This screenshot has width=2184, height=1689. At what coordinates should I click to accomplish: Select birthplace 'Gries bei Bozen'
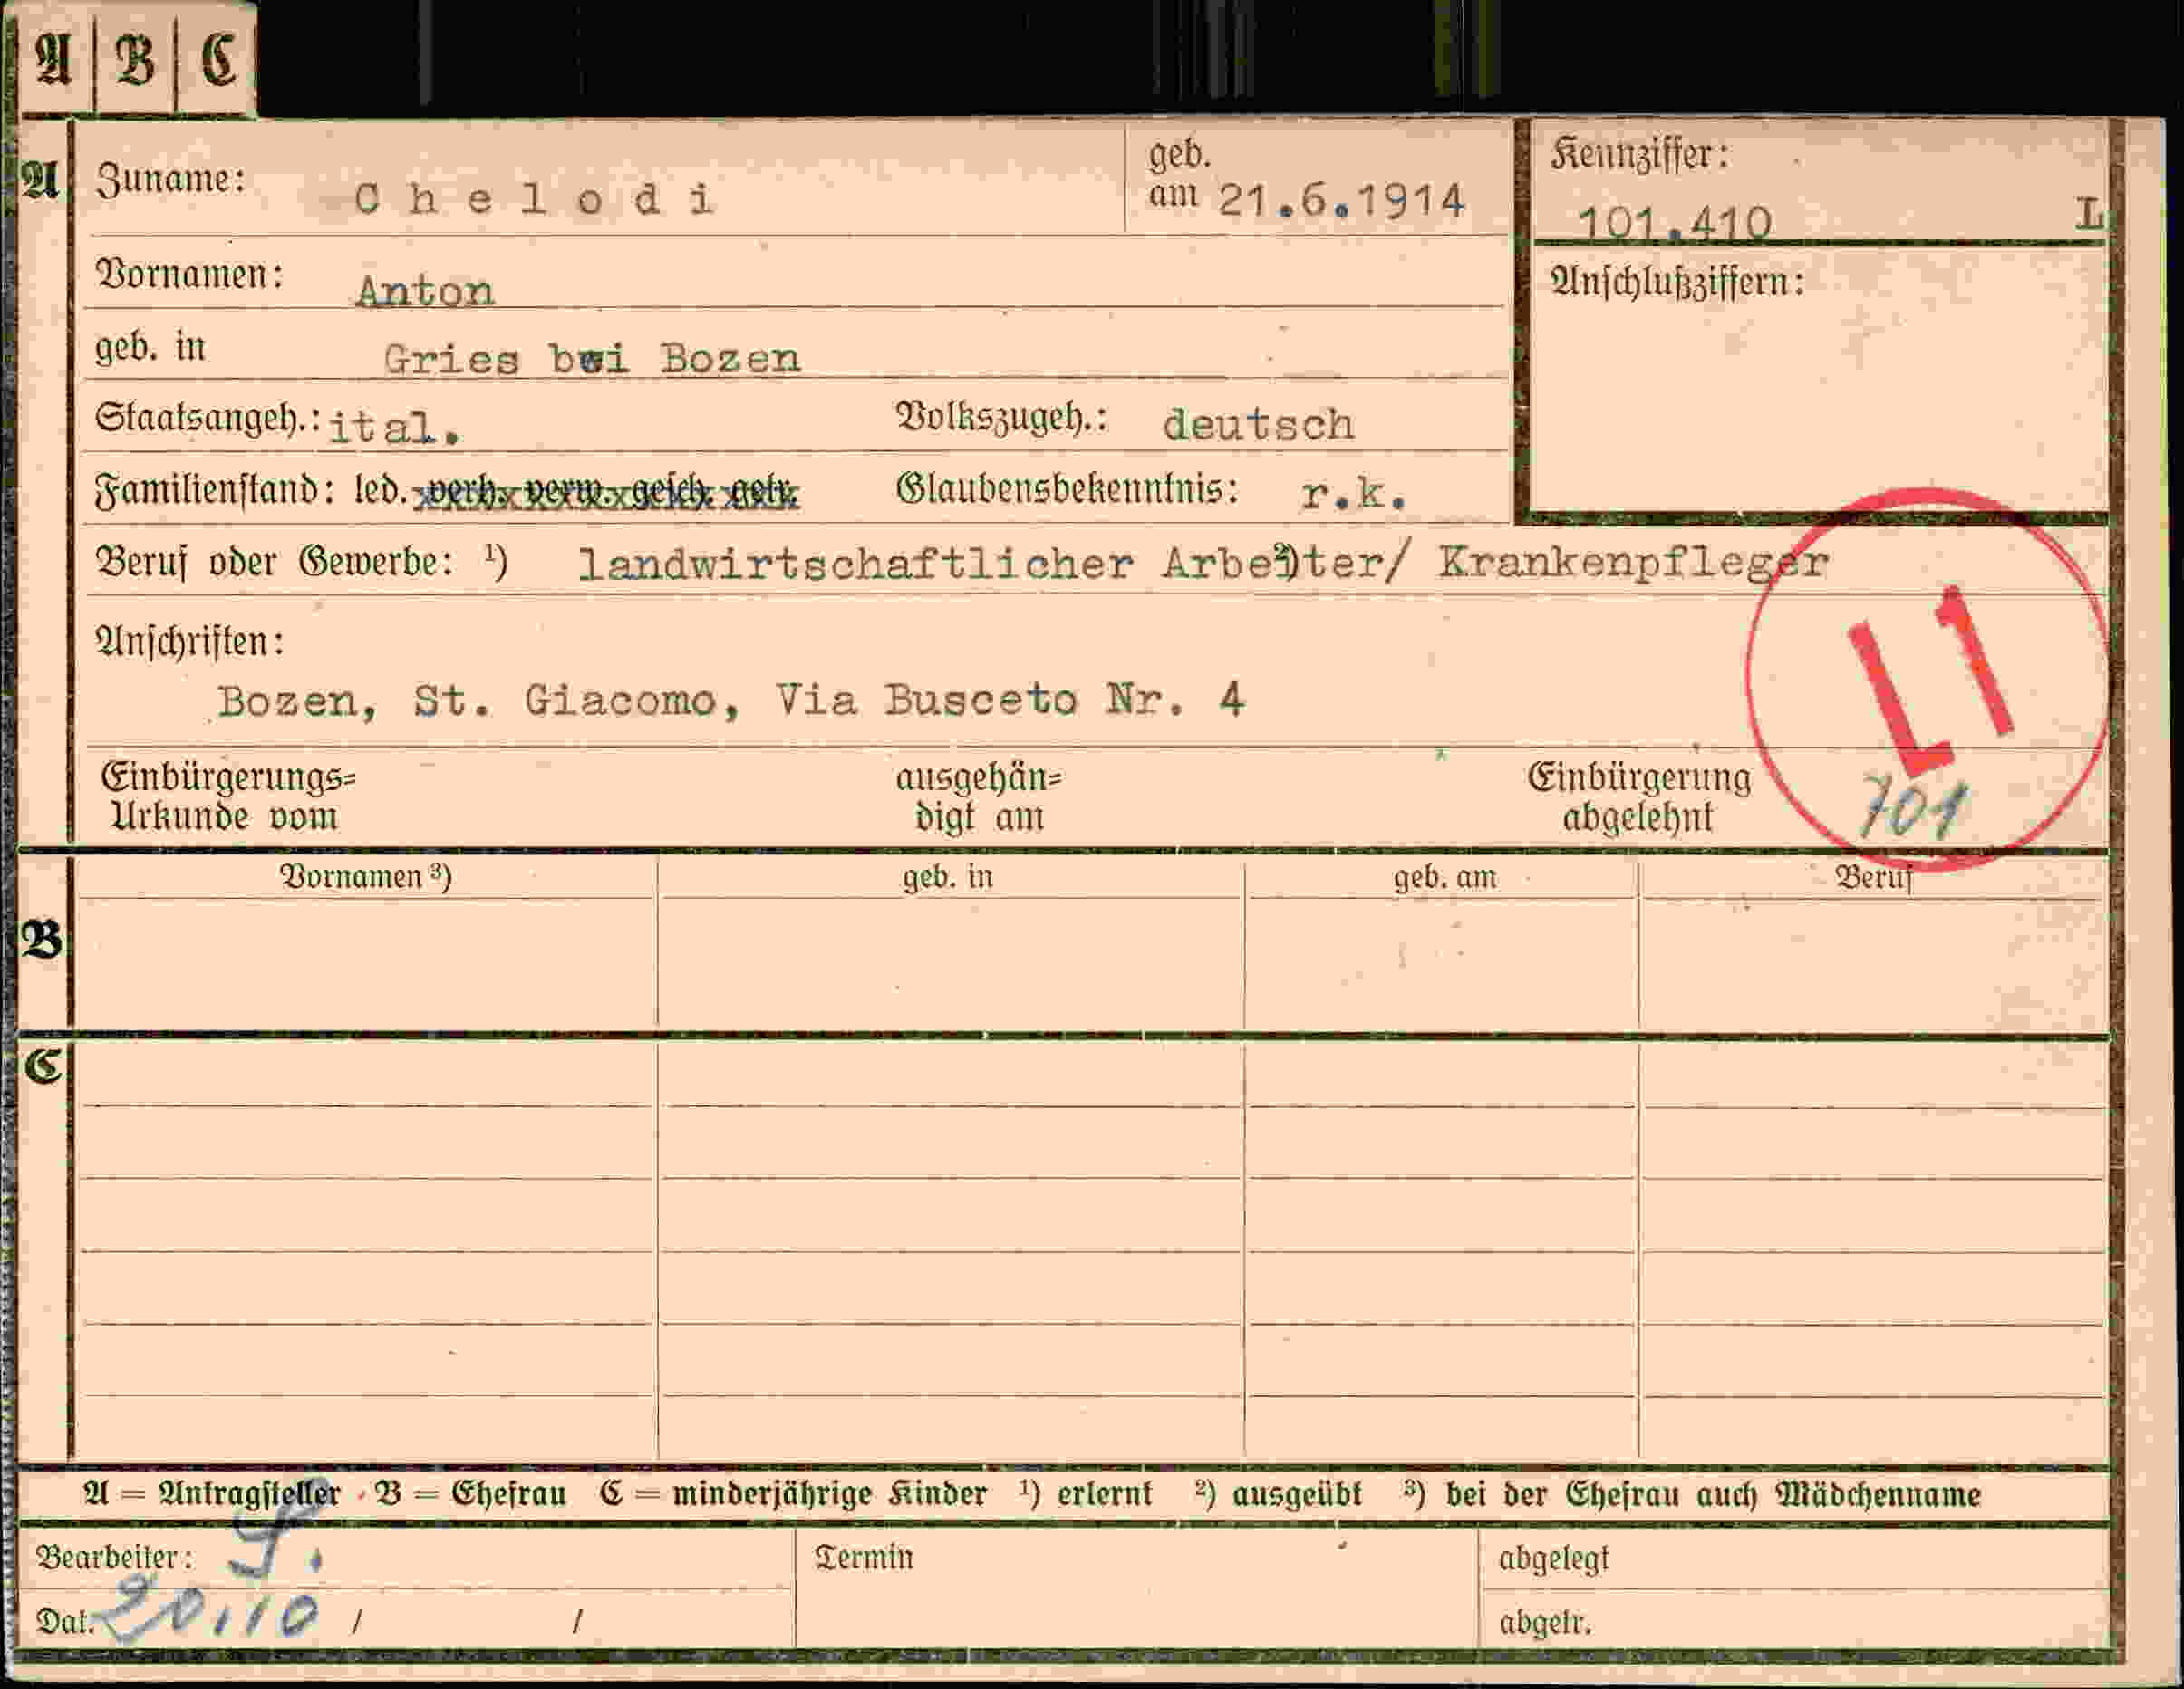tap(592, 358)
